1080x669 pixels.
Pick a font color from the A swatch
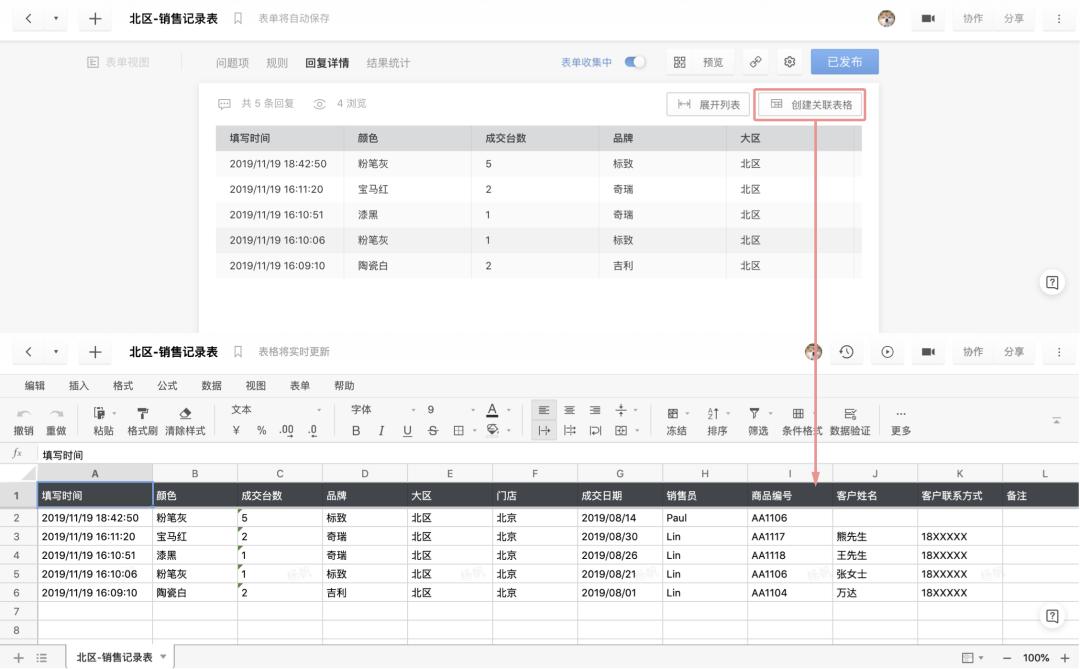[x=491, y=409]
